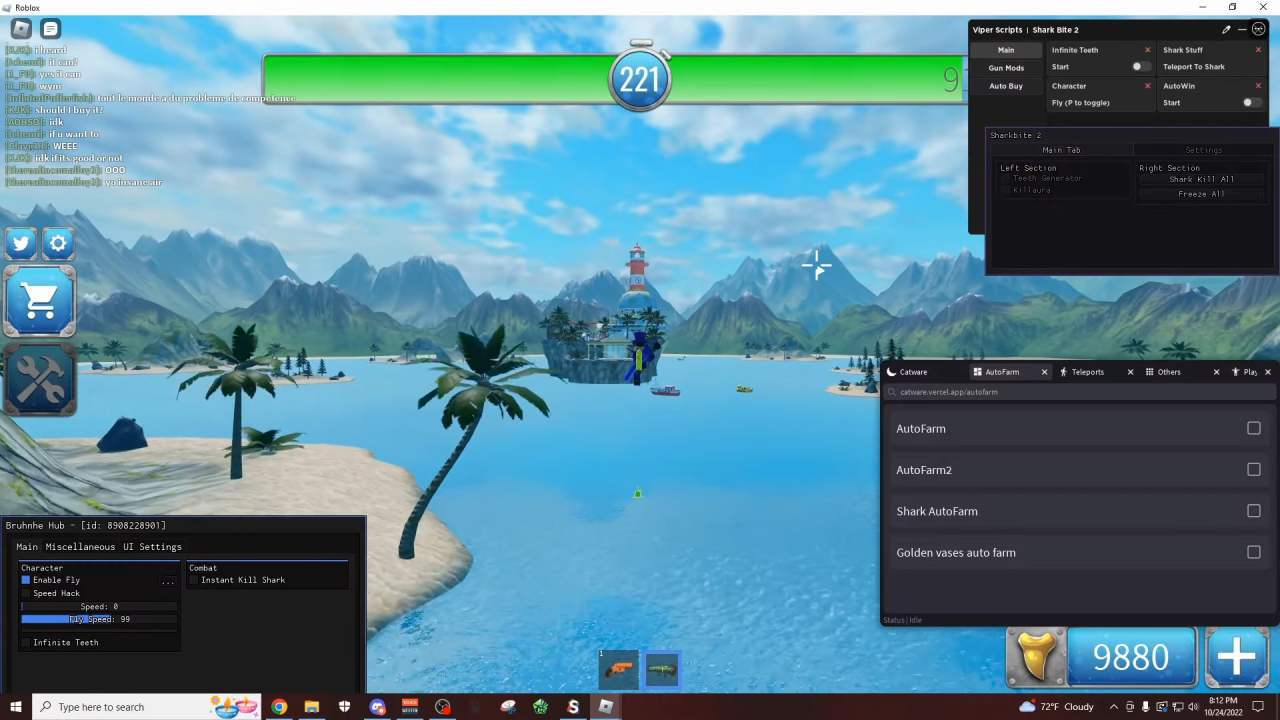Click the Catware address bar
This screenshot has width=1280, height=720.
(x=1078, y=392)
